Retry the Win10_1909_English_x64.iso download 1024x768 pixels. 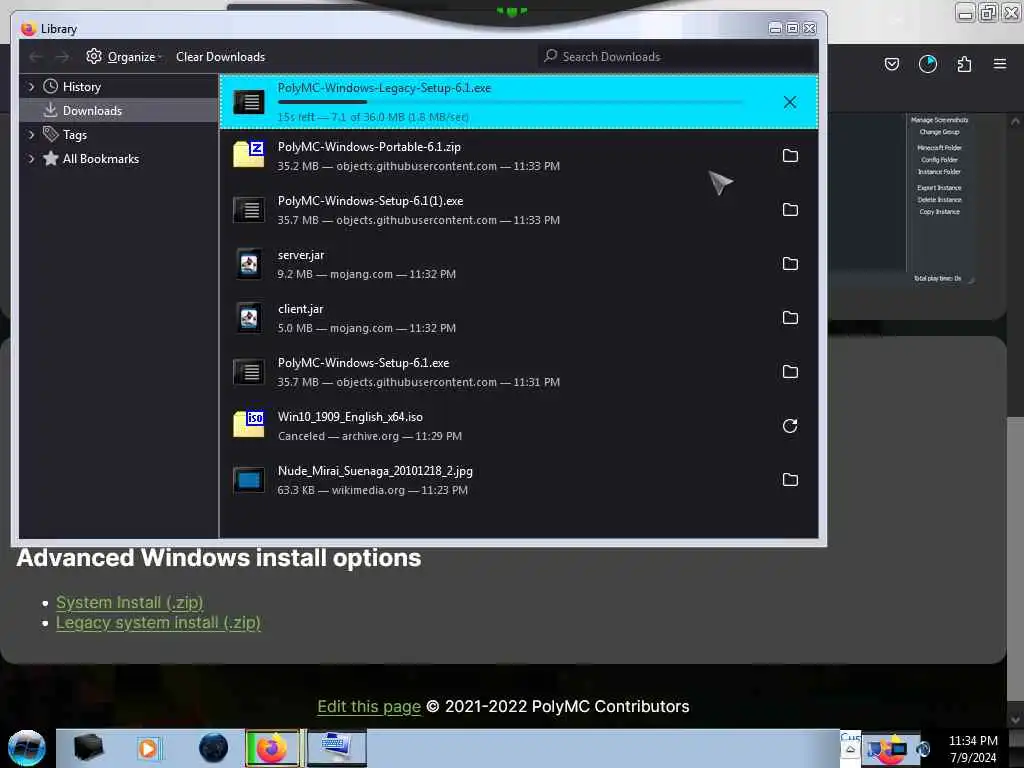click(790, 426)
